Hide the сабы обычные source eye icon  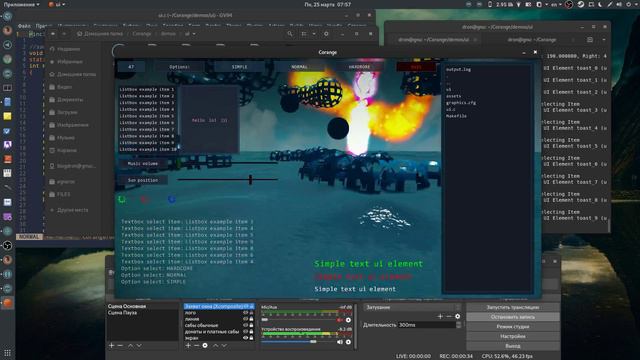pos(245,325)
